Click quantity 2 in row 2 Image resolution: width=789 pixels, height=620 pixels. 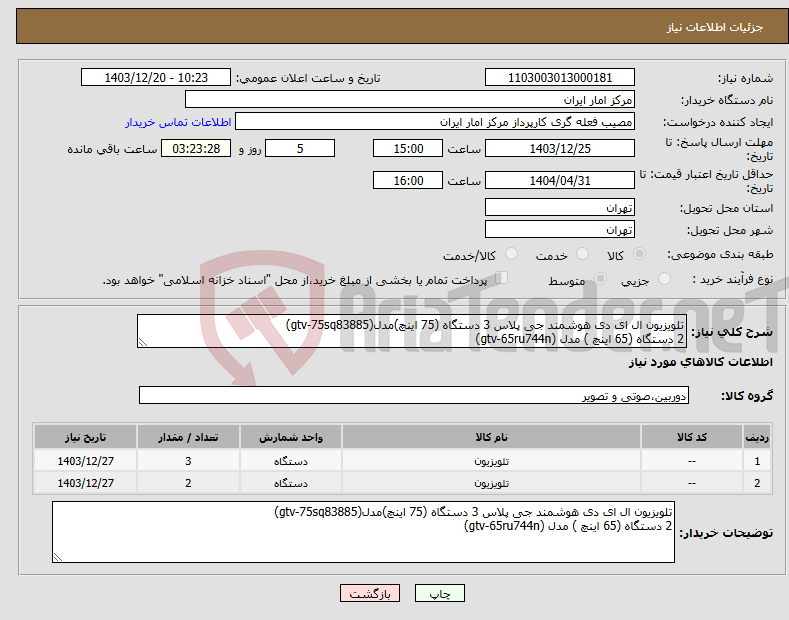click(x=188, y=483)
